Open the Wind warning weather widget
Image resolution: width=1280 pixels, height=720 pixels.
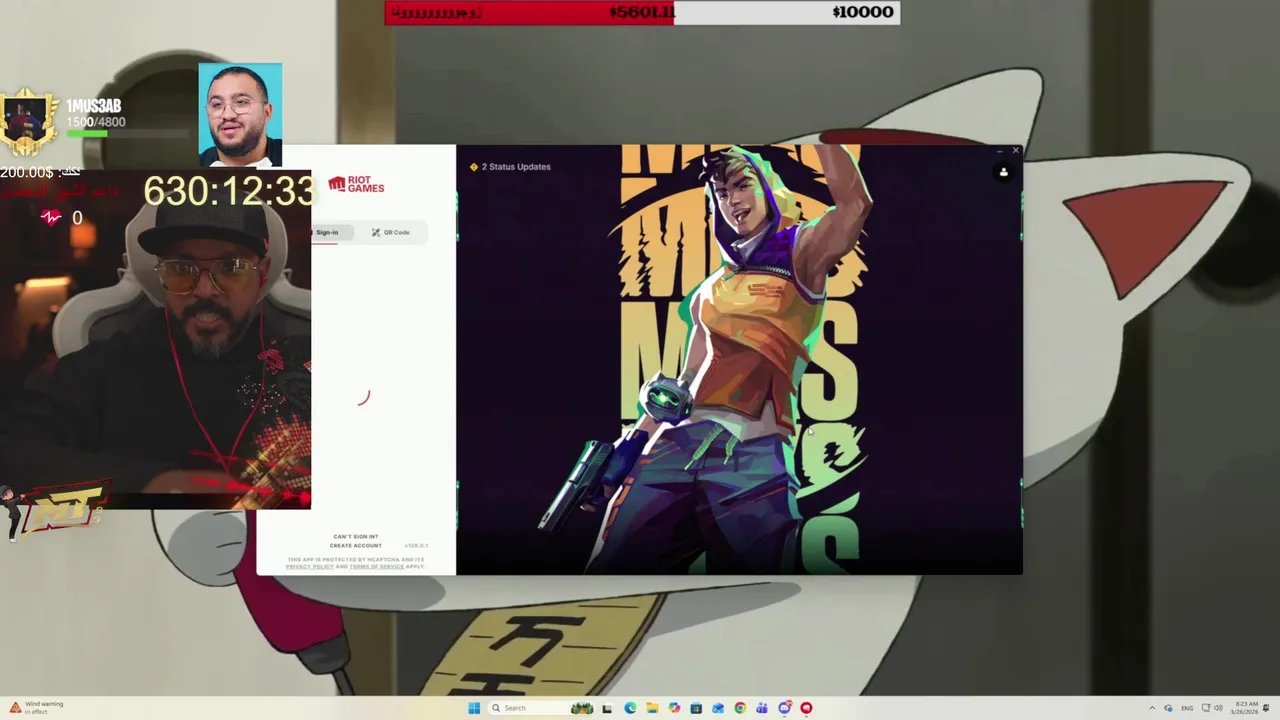click(x=36, y=708)
